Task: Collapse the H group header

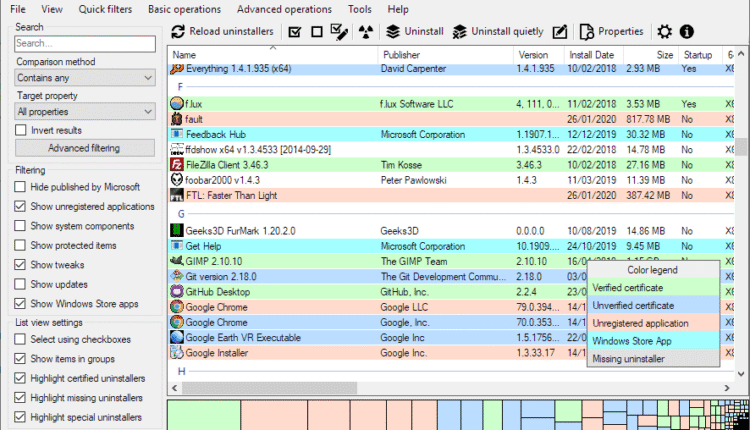Action: [x=181, y=371]
